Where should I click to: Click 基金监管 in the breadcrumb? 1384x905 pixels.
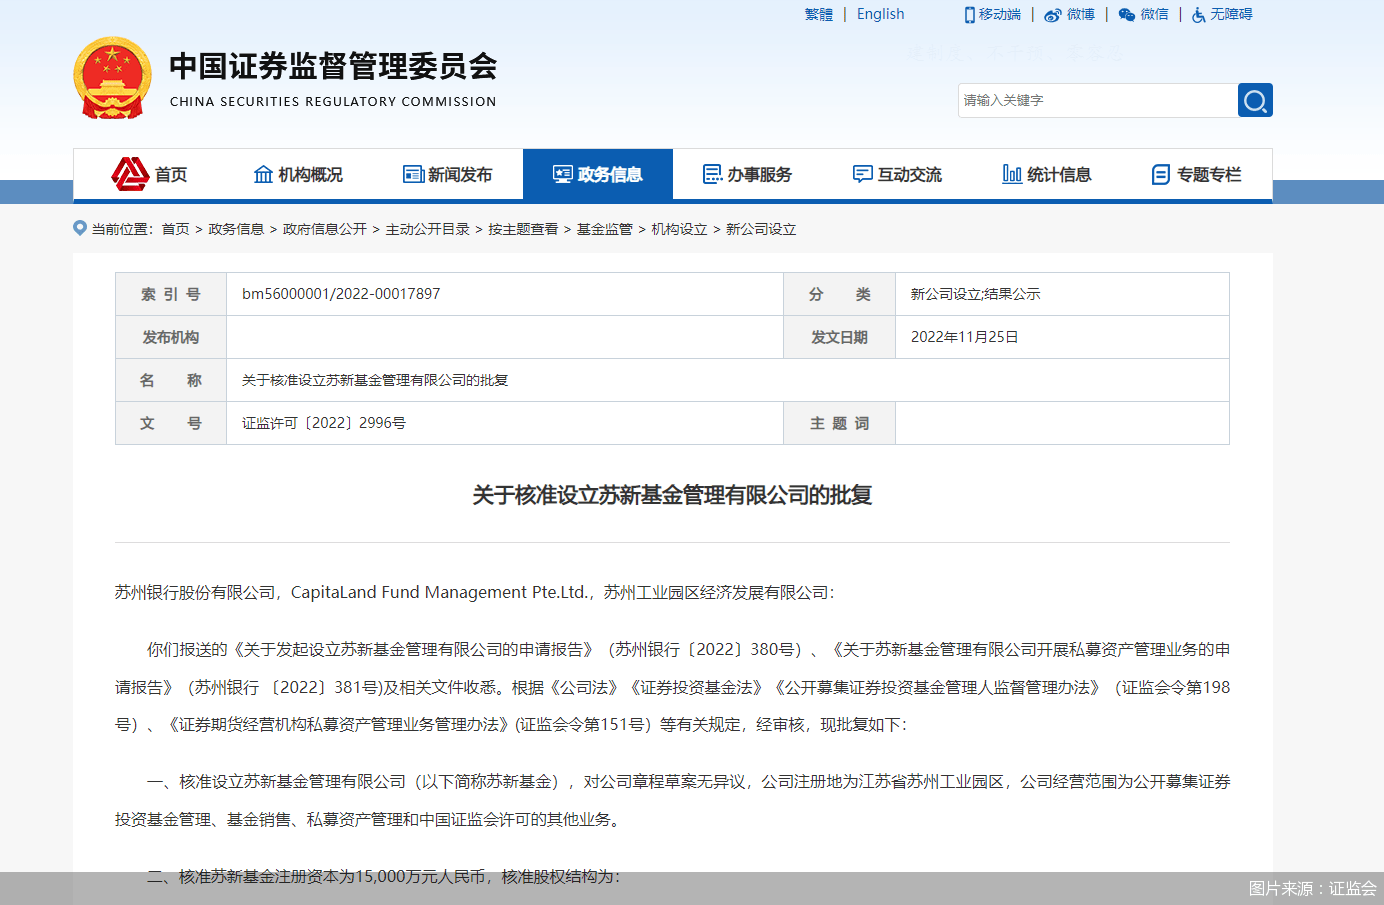click(x=604, y=229)
